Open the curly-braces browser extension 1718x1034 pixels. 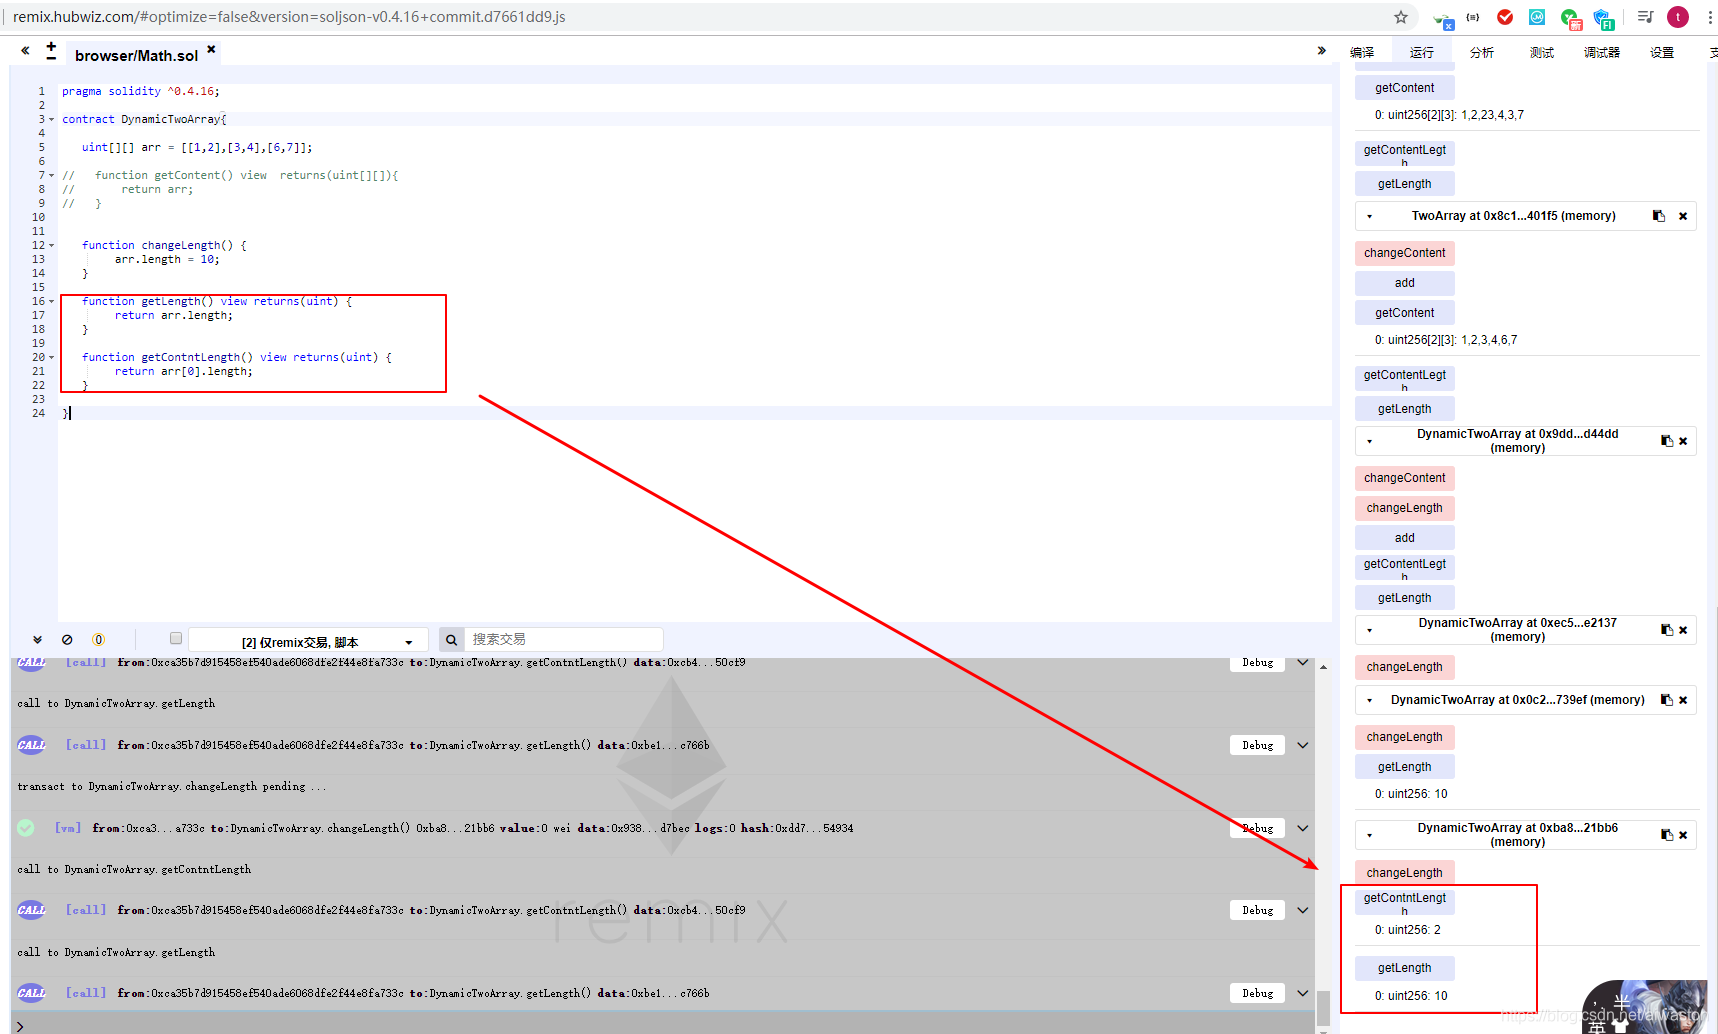(1473, 17)
